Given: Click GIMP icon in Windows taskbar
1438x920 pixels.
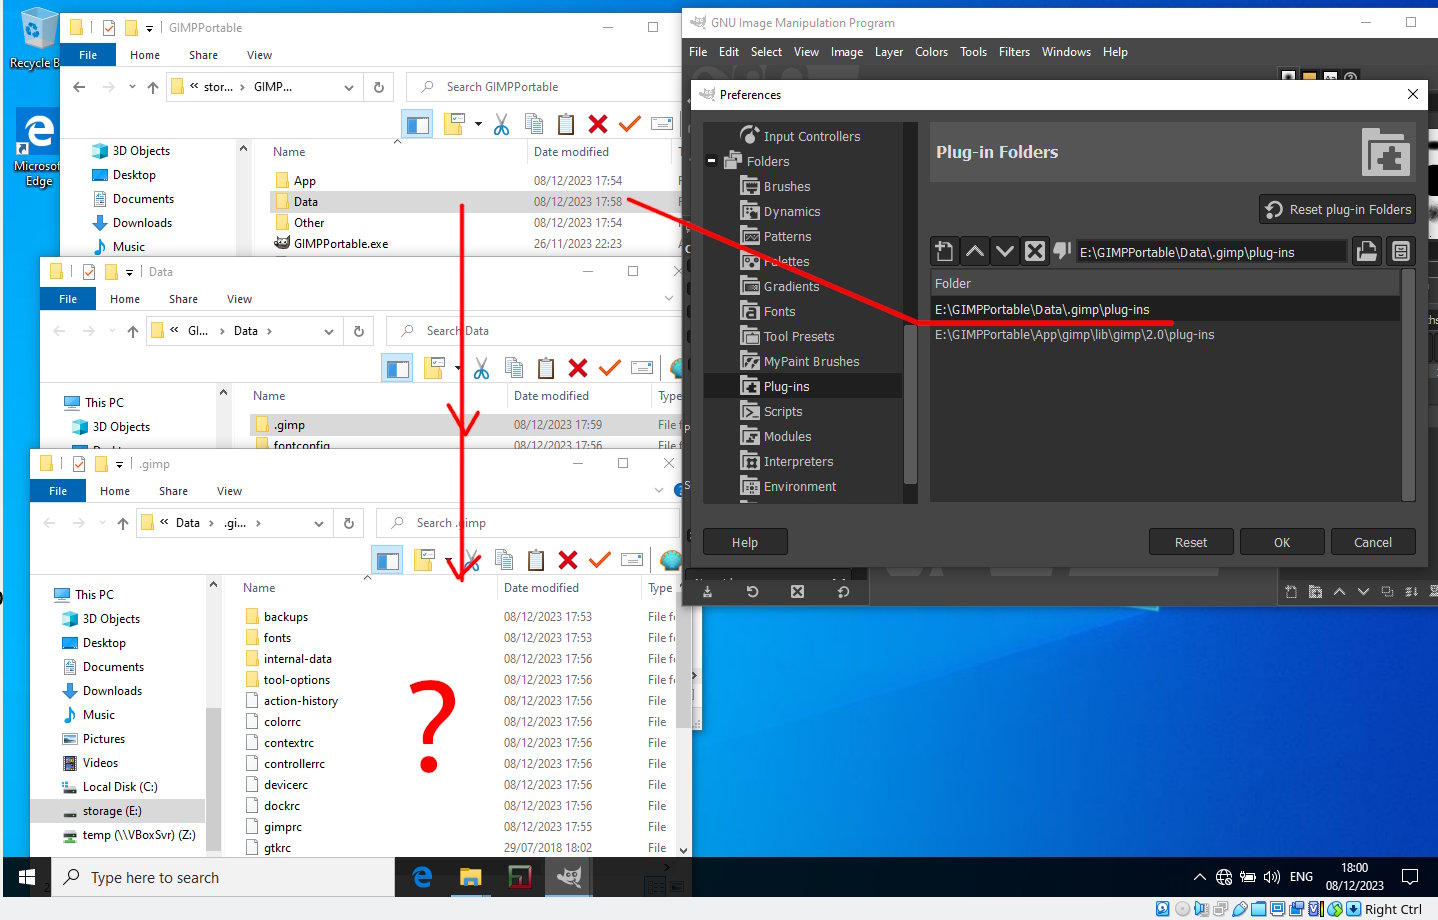Looking at the screenshot, I should click(569, 877).
